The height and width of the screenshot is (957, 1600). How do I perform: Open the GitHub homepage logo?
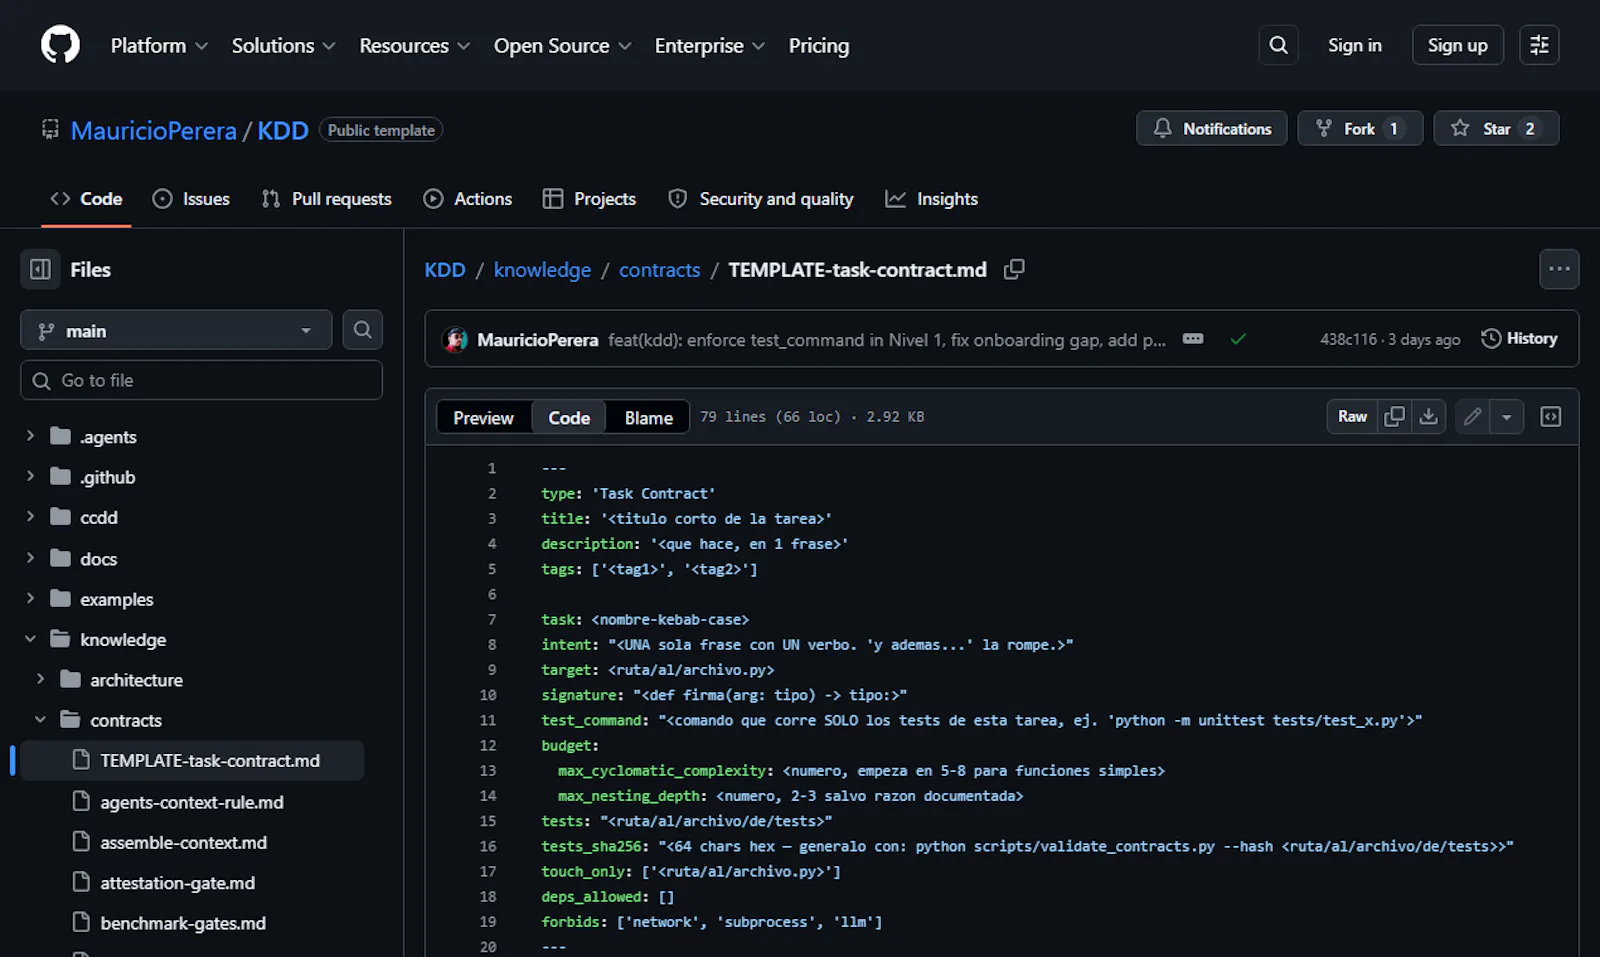[60, 45]
